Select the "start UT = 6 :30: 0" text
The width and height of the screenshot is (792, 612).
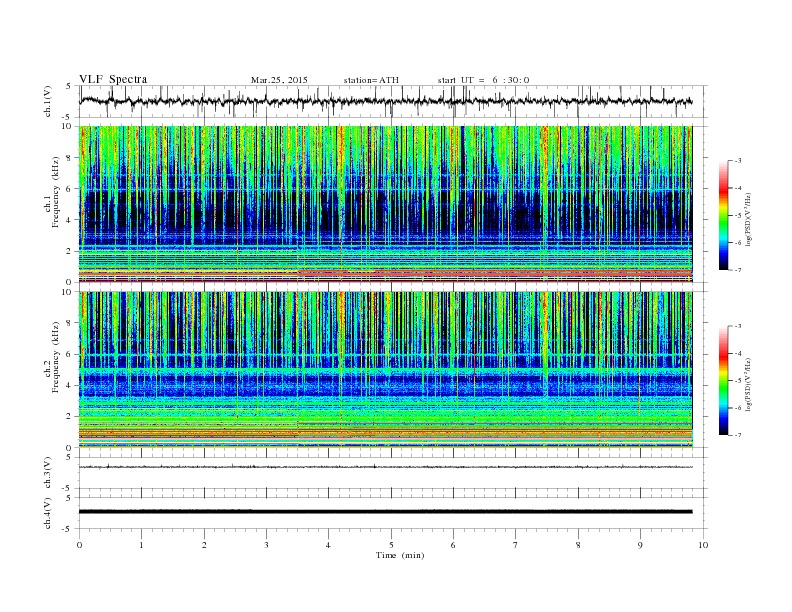[x=483, y=80]
